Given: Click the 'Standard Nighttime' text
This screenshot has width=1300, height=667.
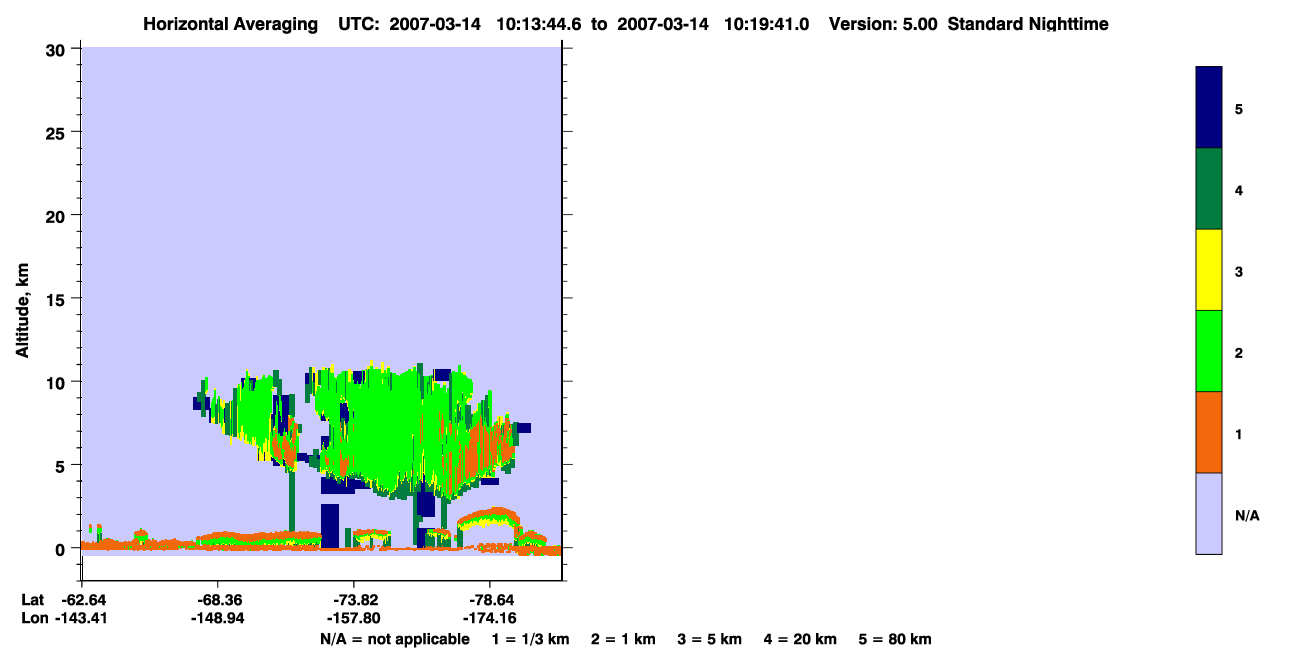Looking at the screenshot, I should point(1028,24).
